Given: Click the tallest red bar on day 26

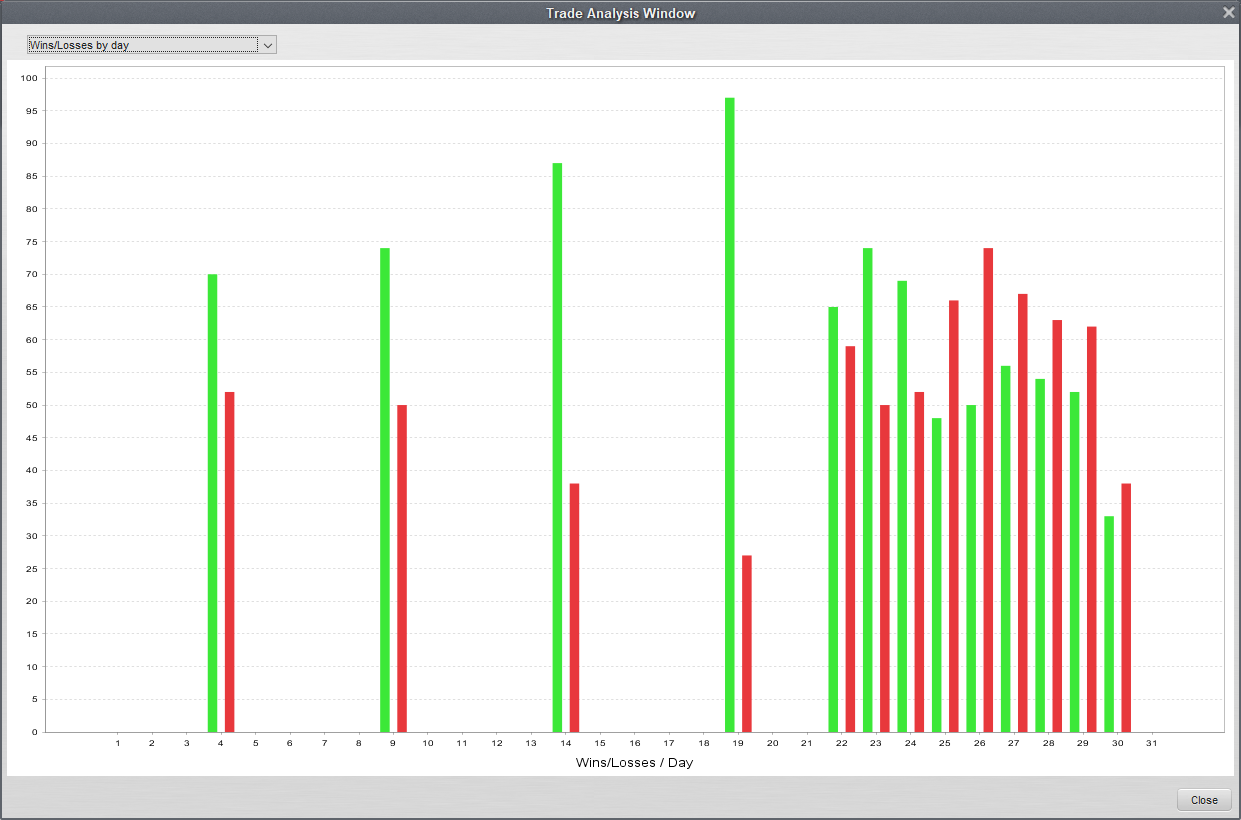Looking at the screenshot, I should [x=988, y=490].
